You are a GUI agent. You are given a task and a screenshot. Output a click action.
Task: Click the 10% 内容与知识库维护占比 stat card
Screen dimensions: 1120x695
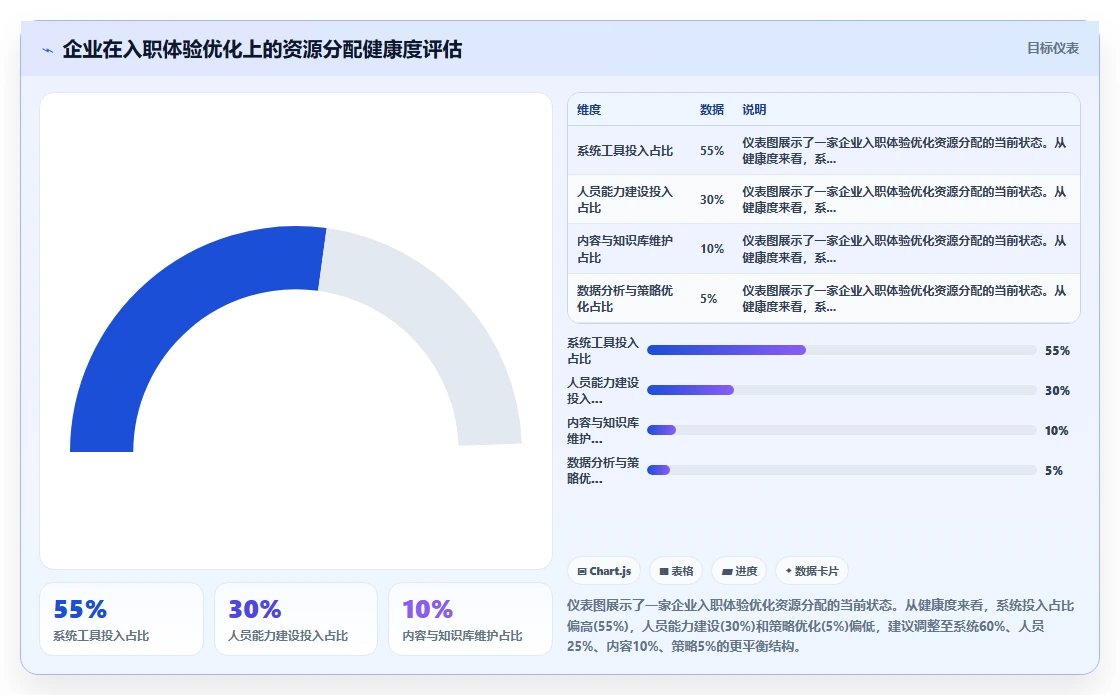tap(470, 619)
